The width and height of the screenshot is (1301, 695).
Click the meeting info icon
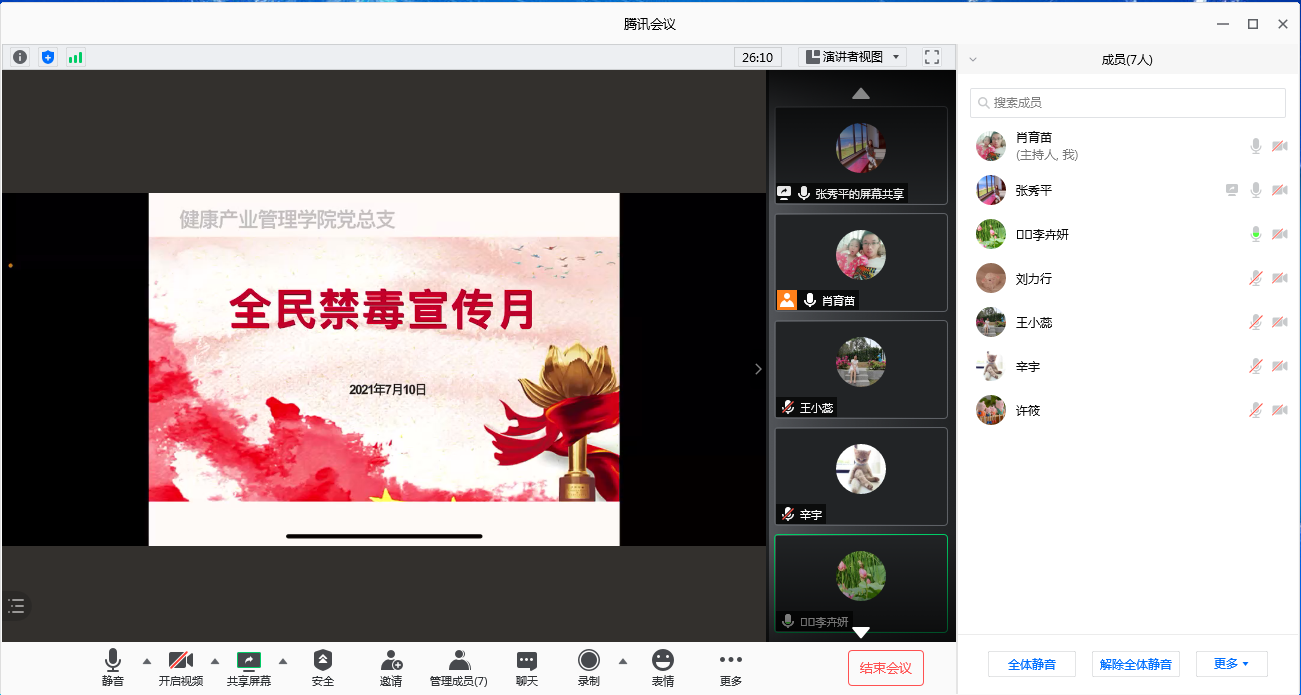(x=20, y=57)
